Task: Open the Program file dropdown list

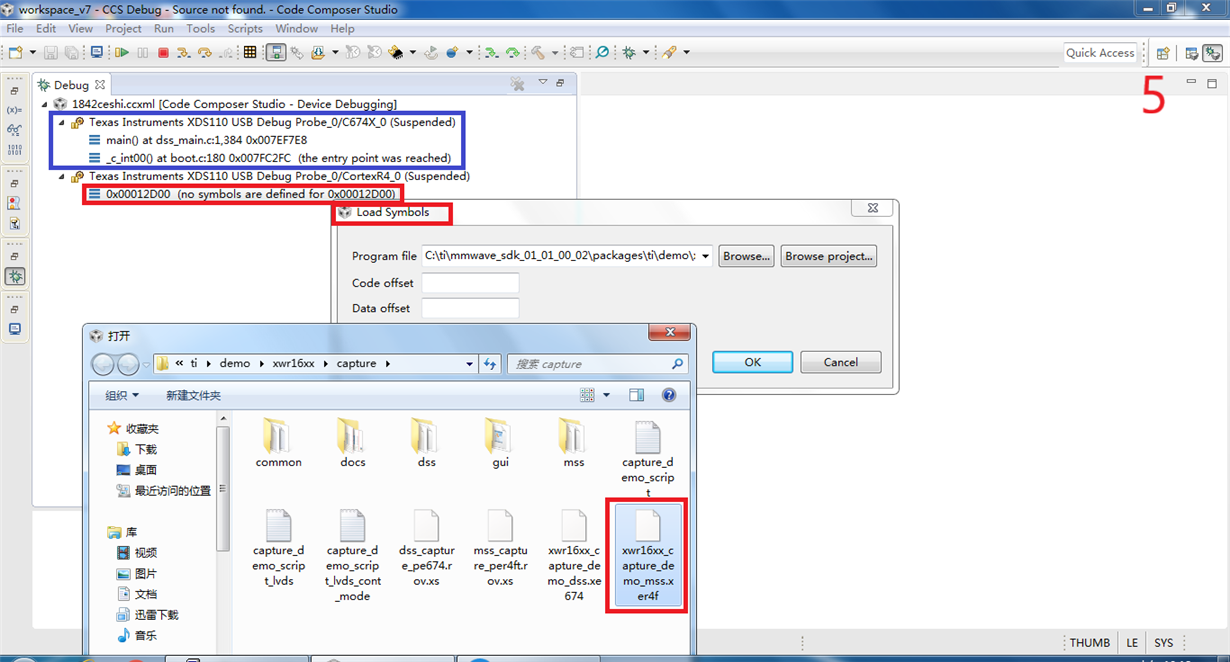Action: coord(706,256)
